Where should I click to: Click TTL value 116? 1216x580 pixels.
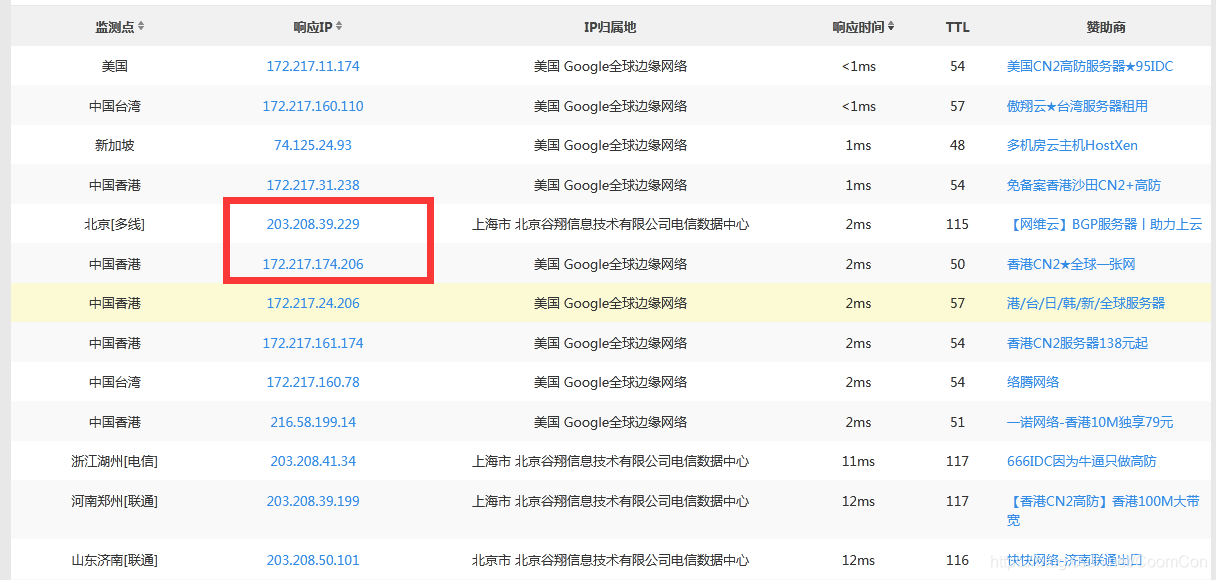(x=957, y=560)
